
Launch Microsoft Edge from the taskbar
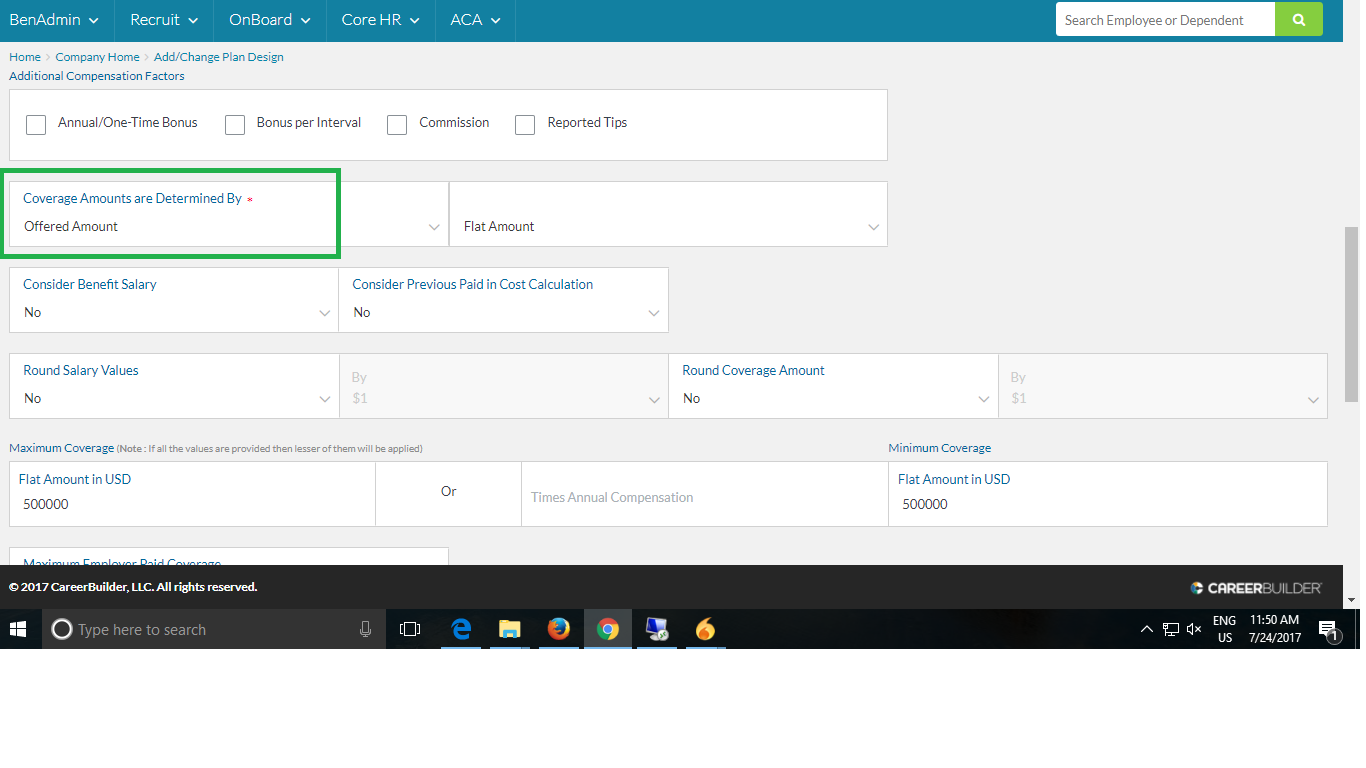(461, 629)
